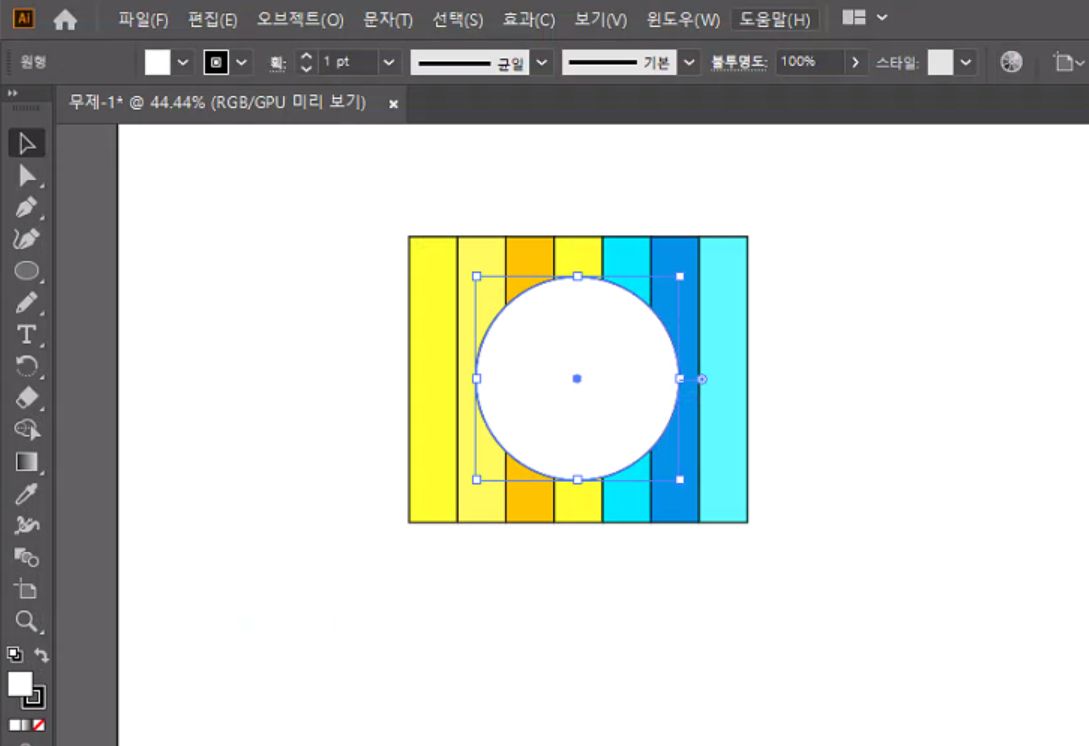
Task: Select the Pen tool
Action: click(x=27, y=208)
